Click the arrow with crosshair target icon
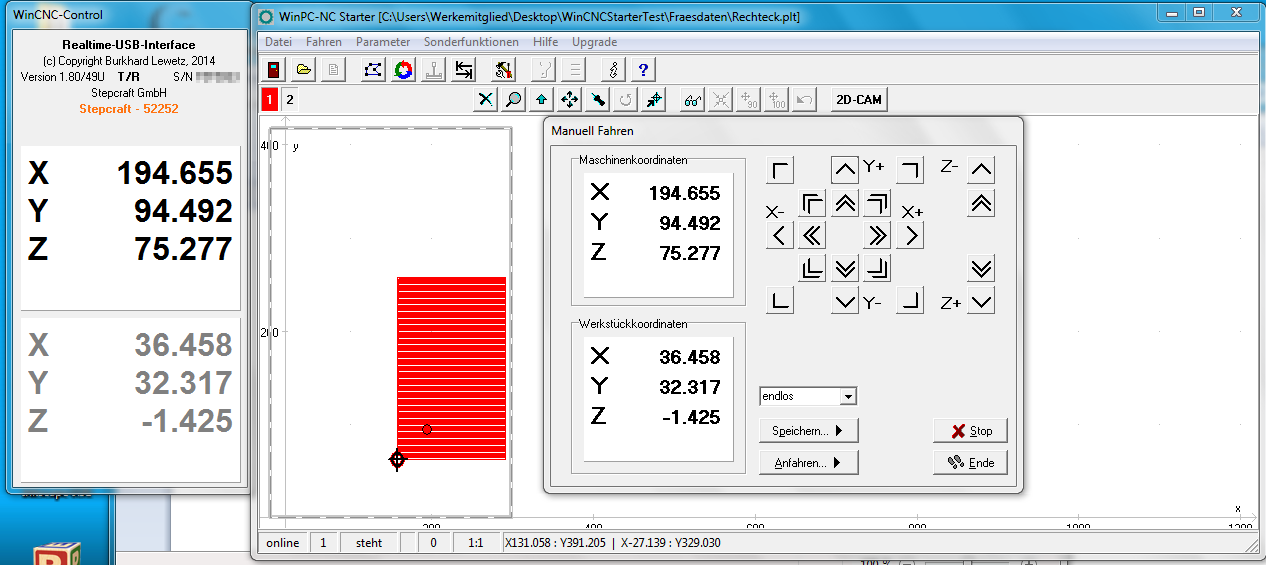Image resolution: width=1266 pixels, height=565 pixels. 654,99
